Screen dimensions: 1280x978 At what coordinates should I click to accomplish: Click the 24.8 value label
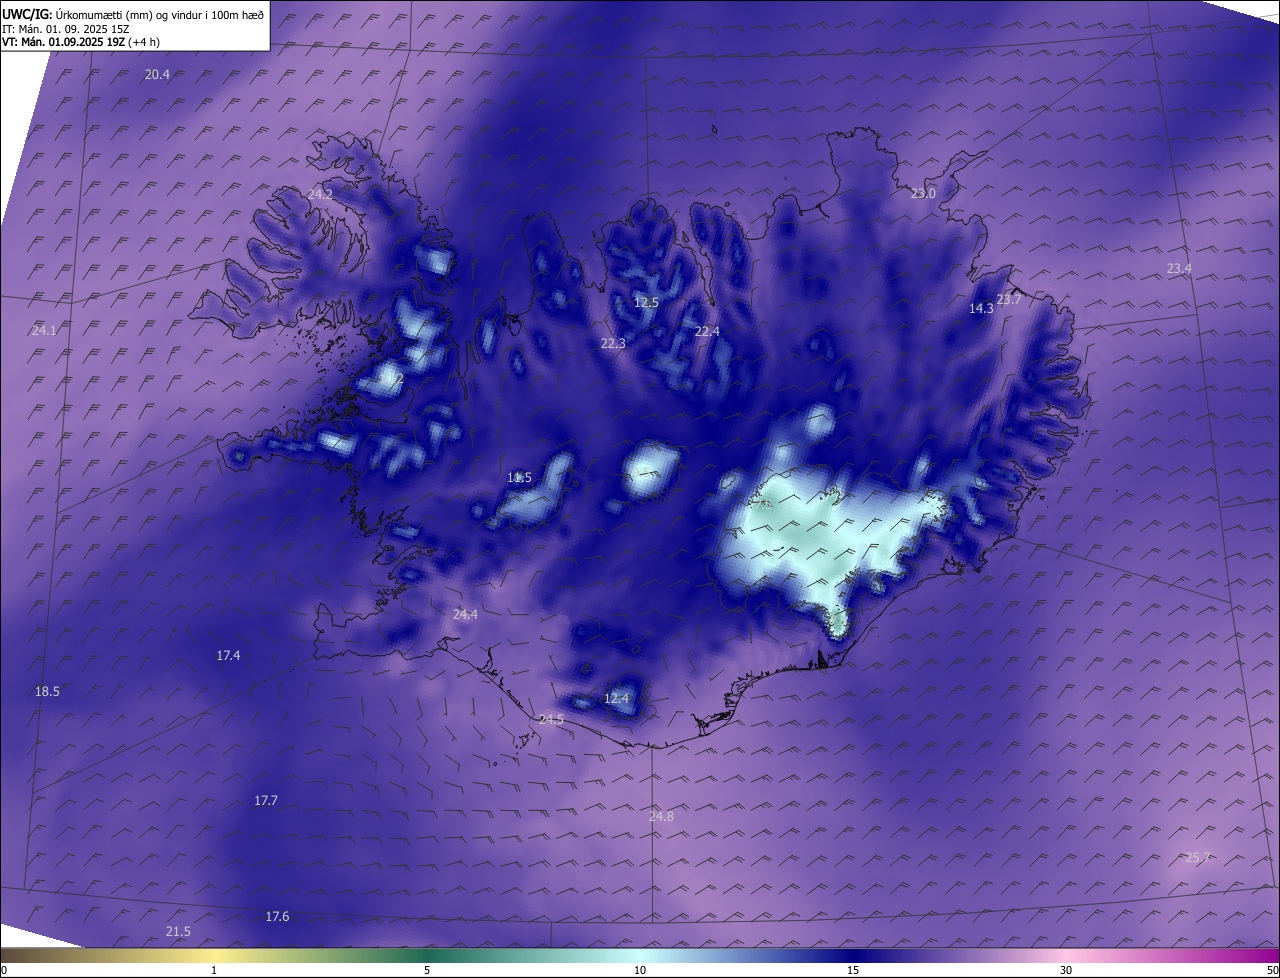coord(661,817)
